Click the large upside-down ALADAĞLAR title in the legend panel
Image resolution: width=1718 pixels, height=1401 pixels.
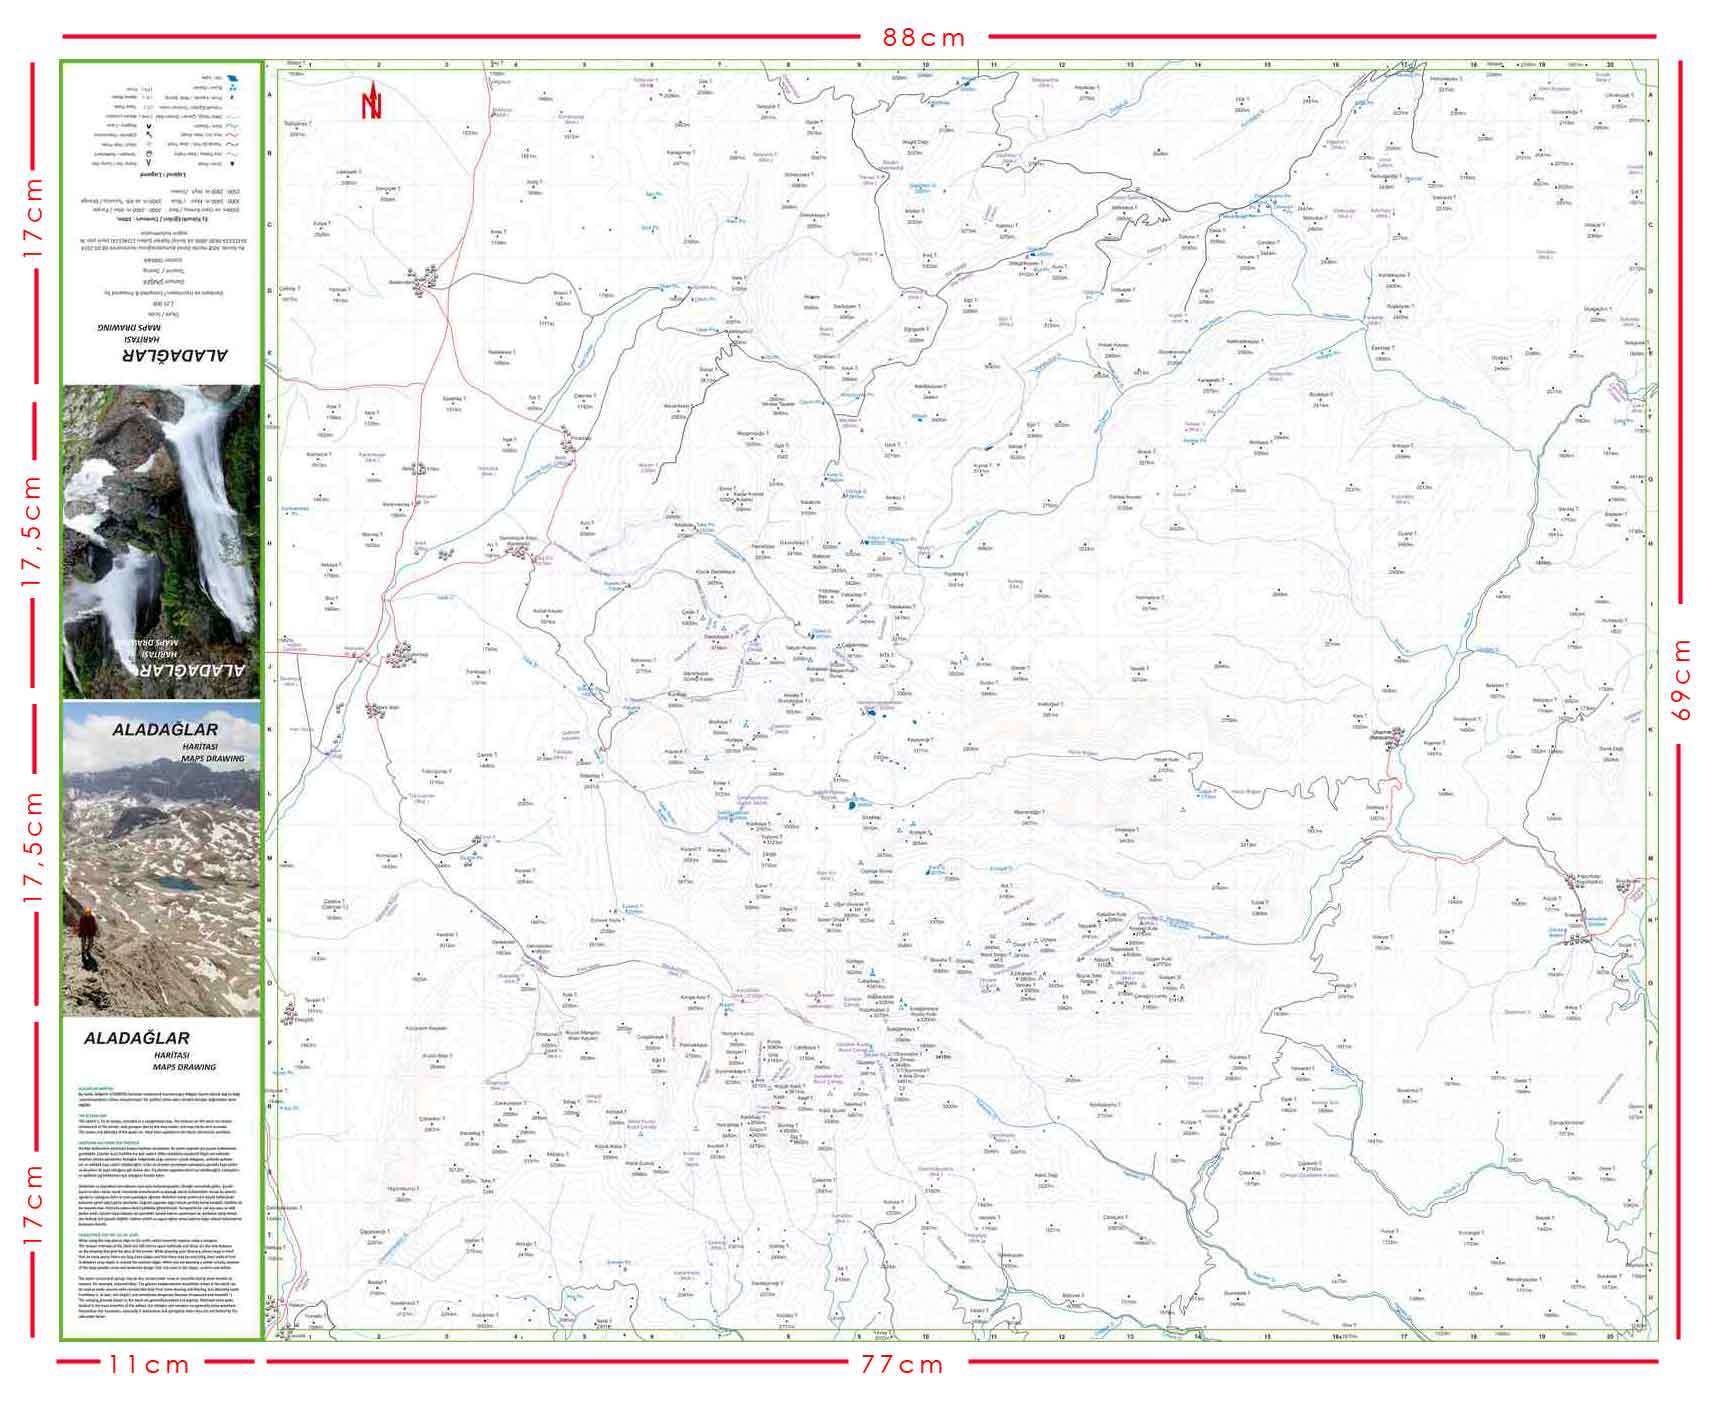175,354
